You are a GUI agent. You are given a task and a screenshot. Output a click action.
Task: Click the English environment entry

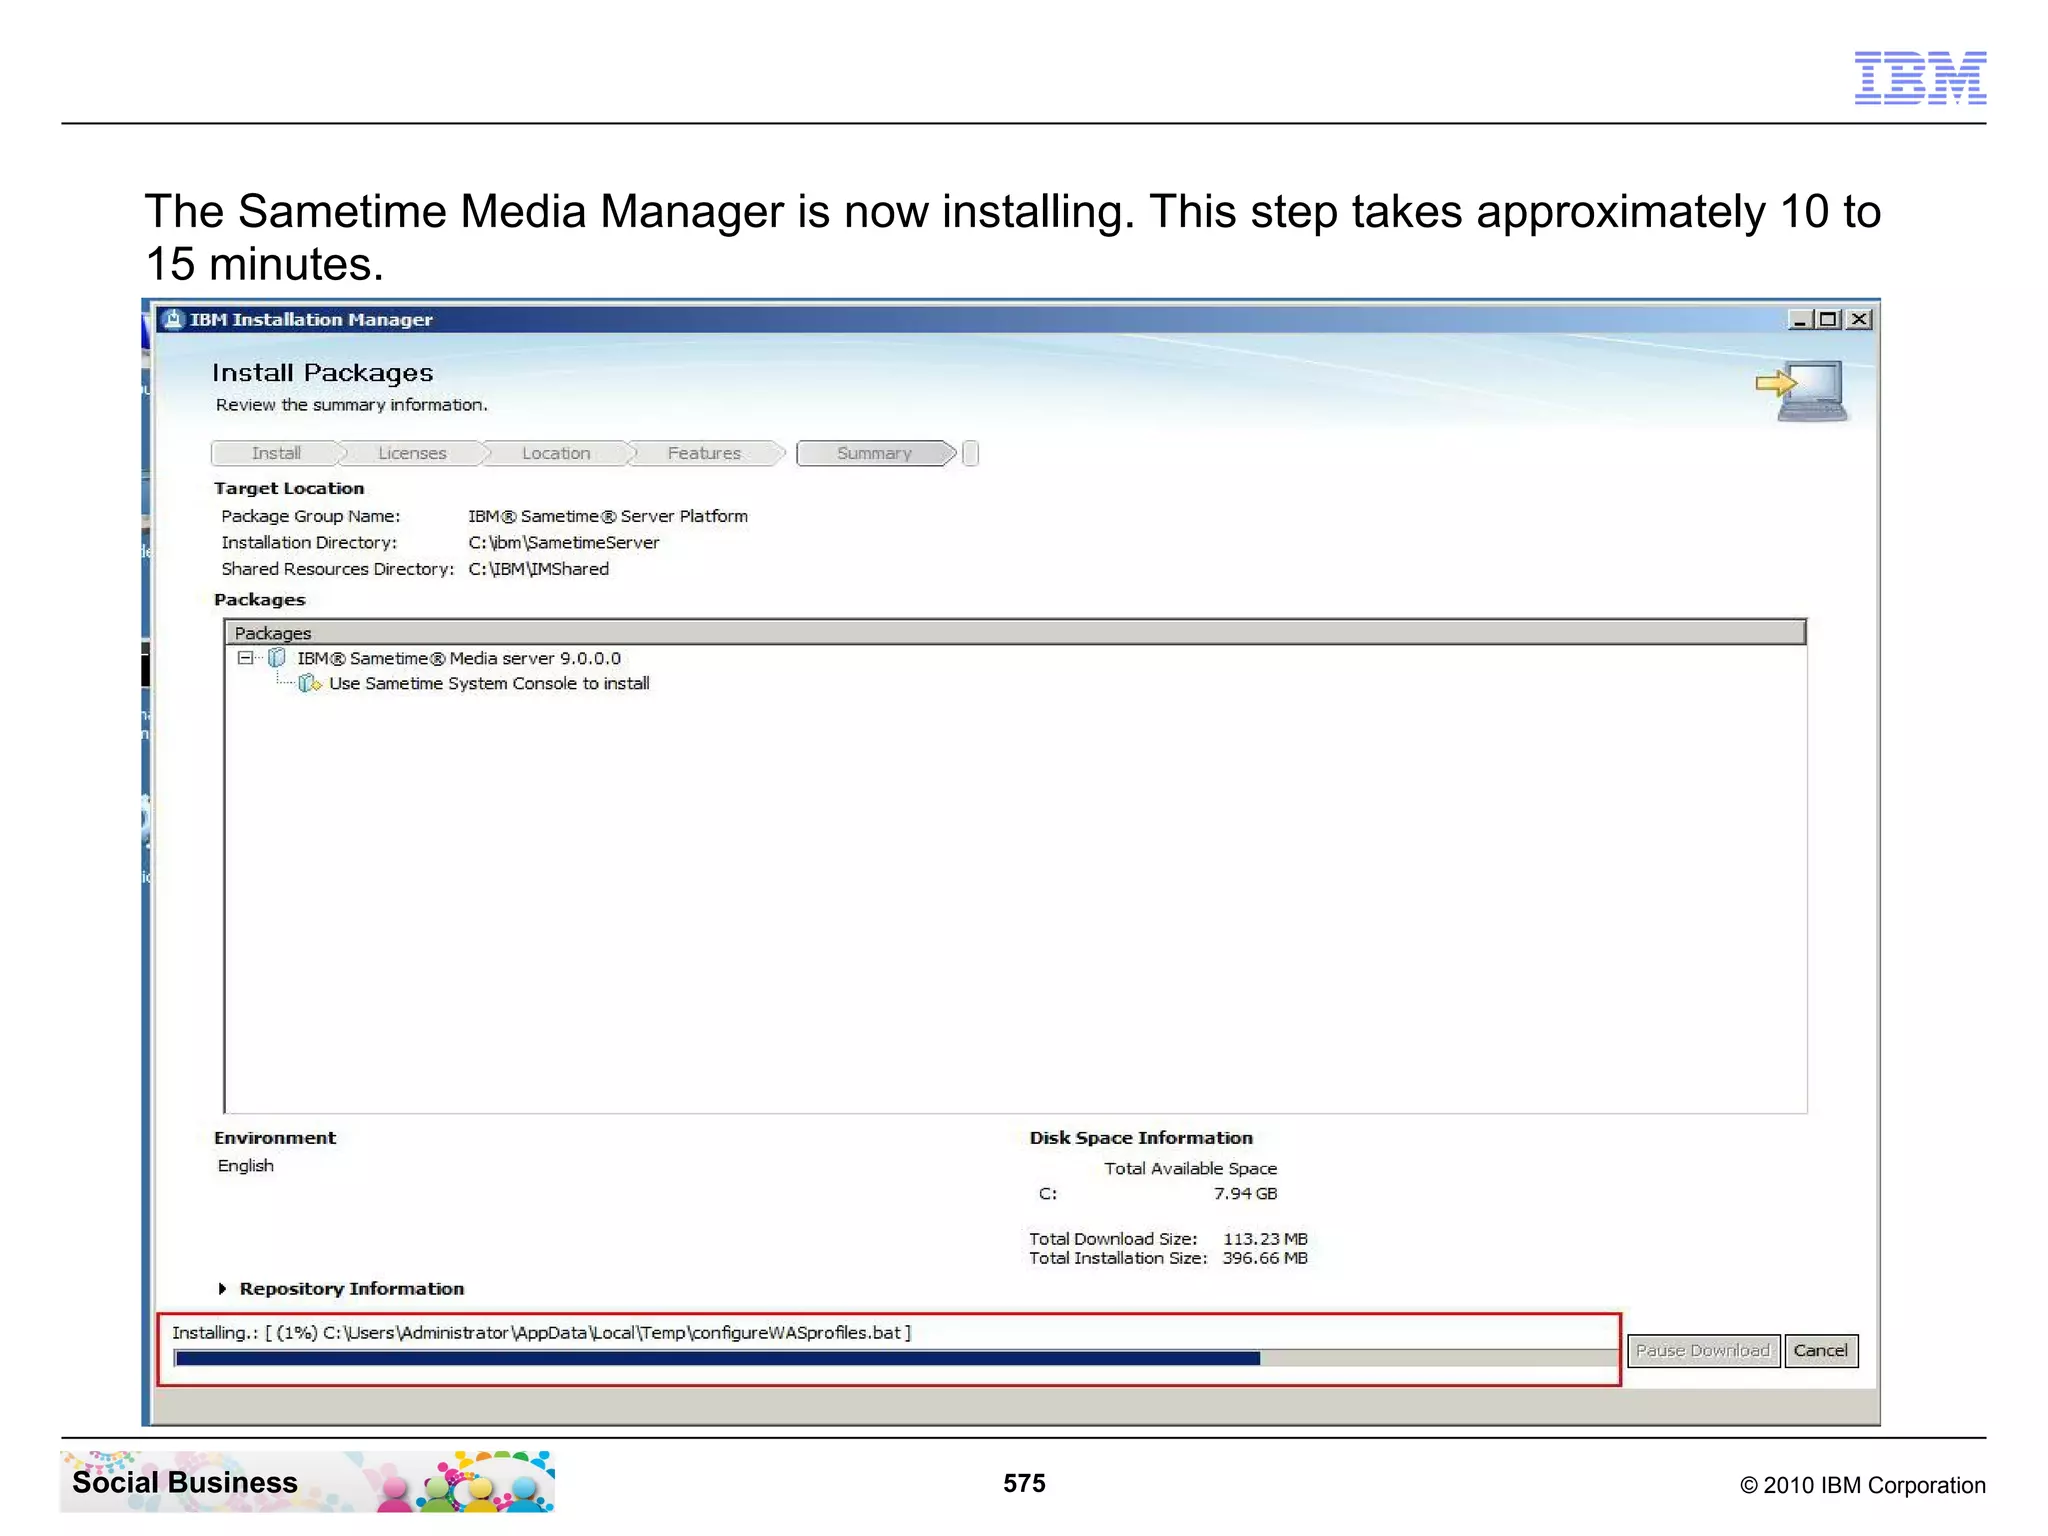(245, 1165)
